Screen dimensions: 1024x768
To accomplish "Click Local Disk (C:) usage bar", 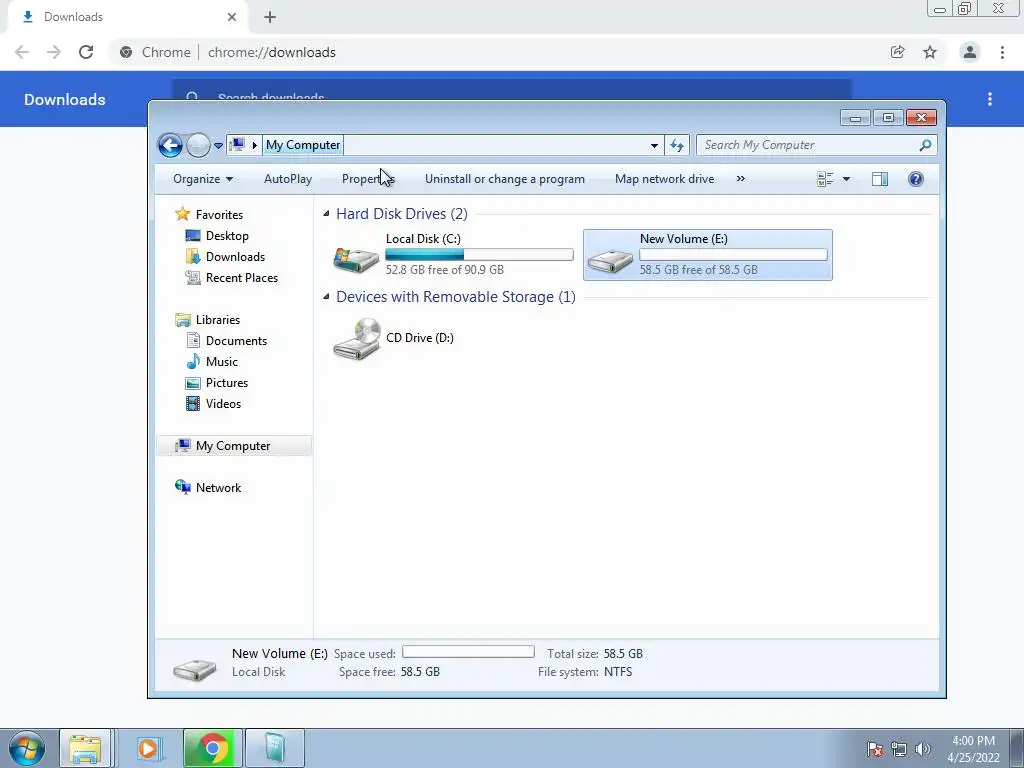I will pos(479,255).
